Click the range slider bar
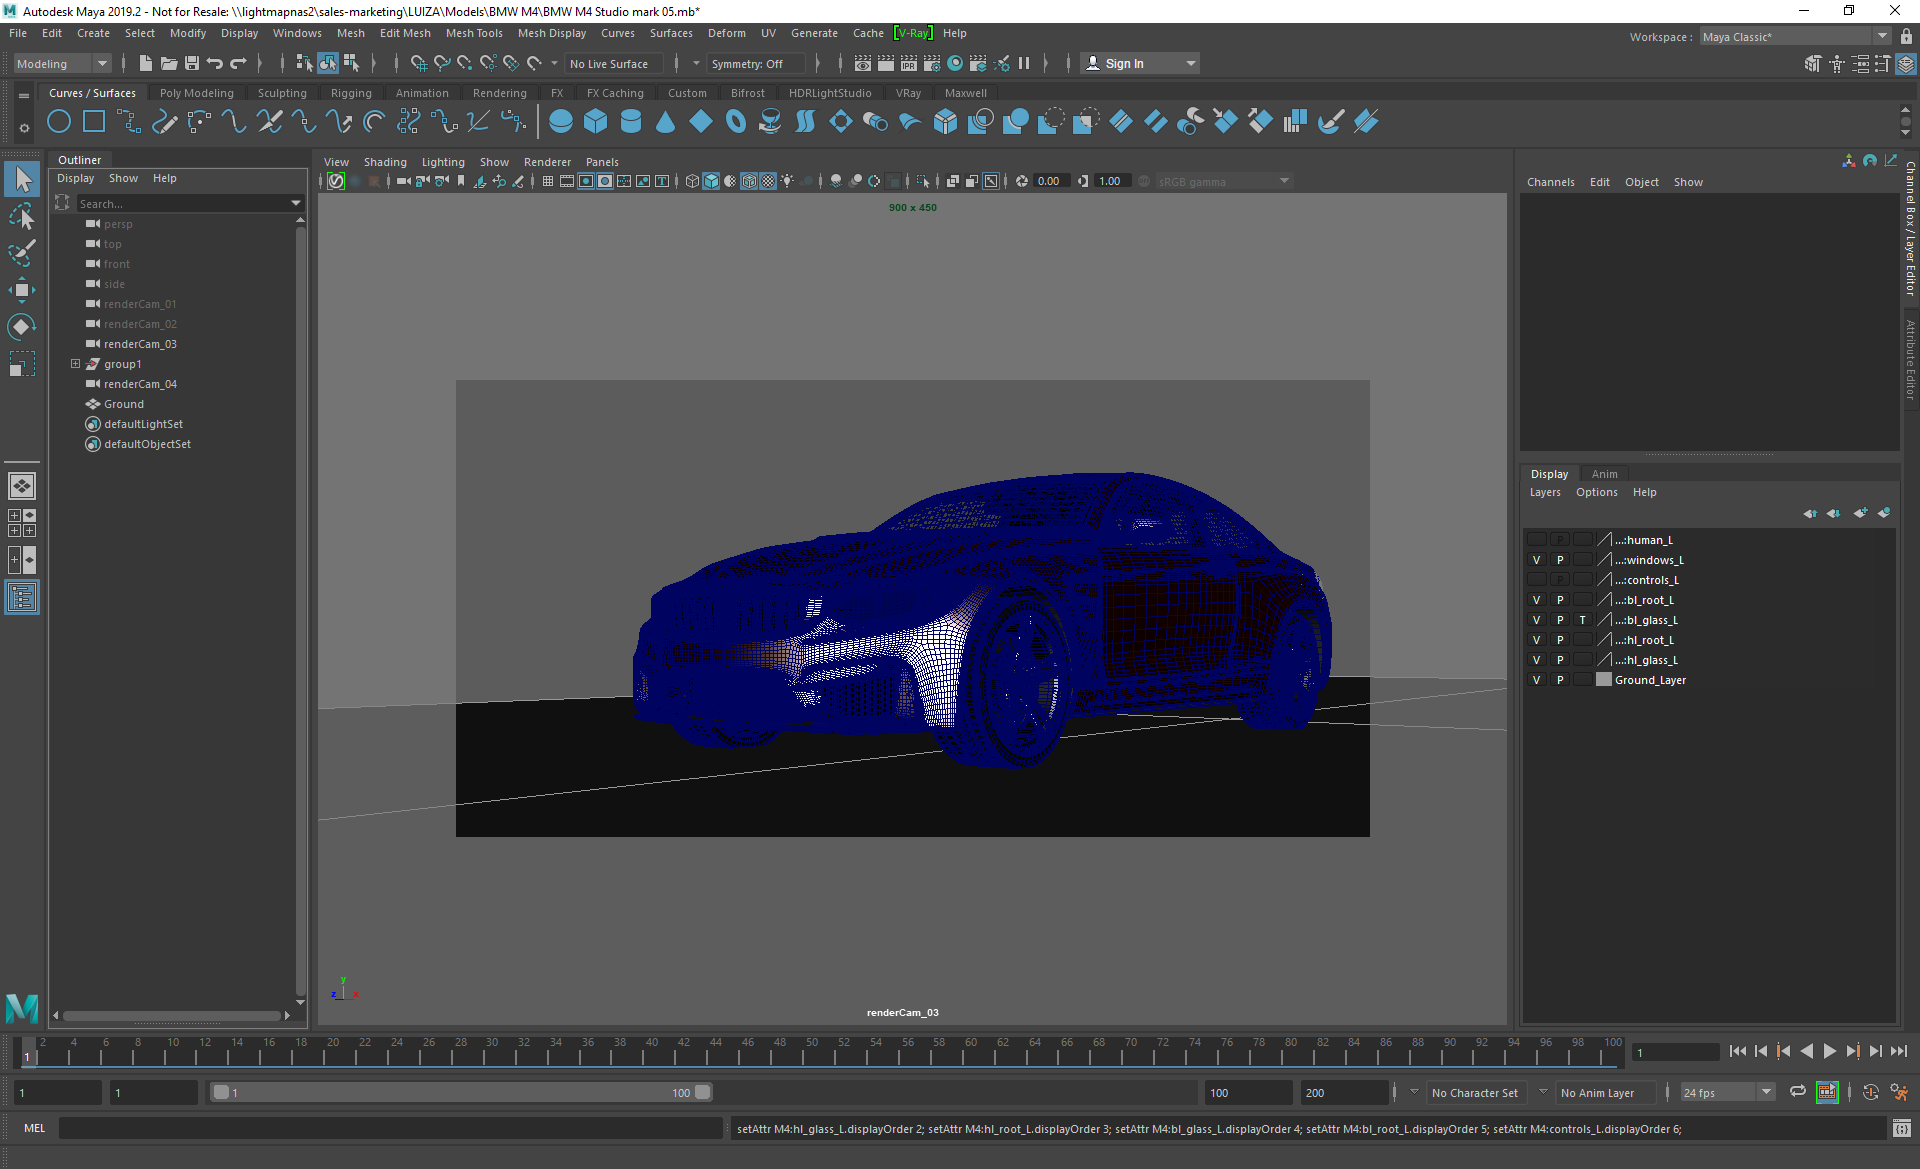Image resolution: width=1920 pixels, height=1169 pixels. tap(462, 1092)
